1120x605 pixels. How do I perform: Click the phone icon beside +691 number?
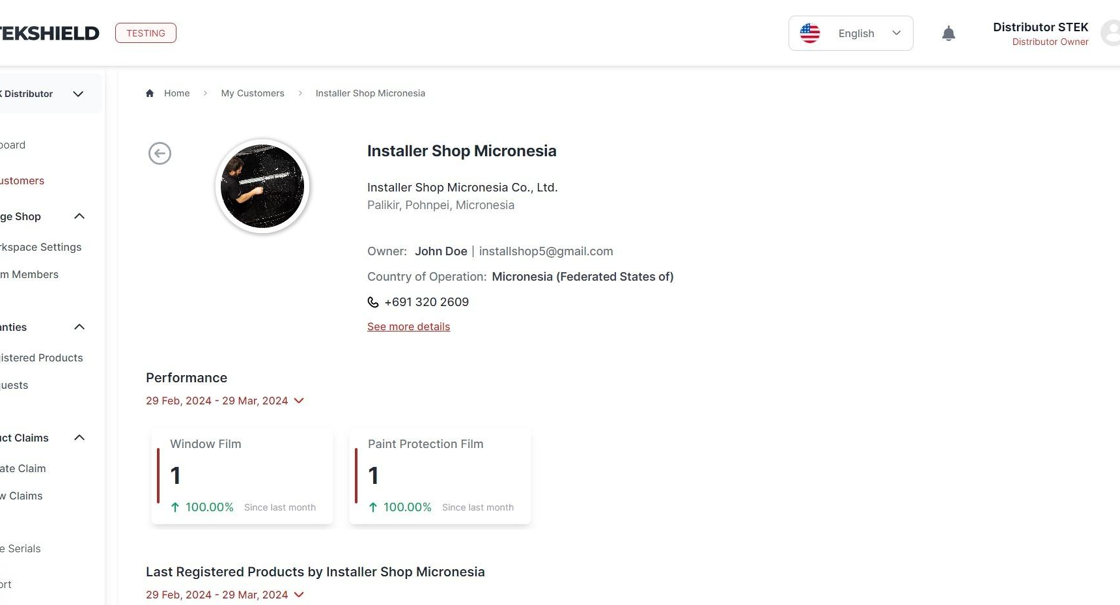point(373,302)
